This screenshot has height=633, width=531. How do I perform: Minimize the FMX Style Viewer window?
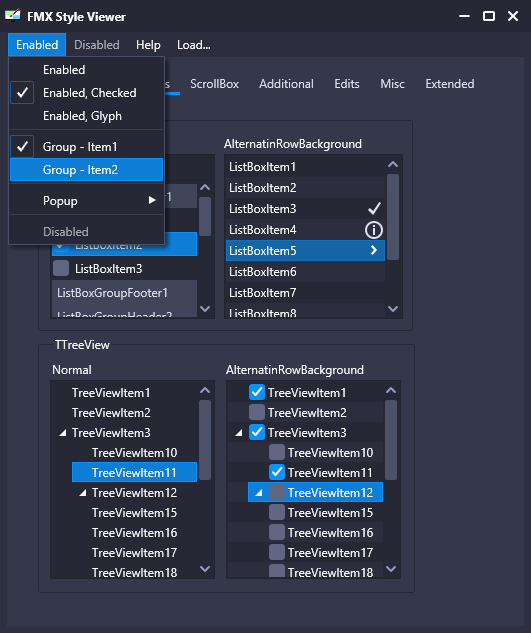click(464, 16)
